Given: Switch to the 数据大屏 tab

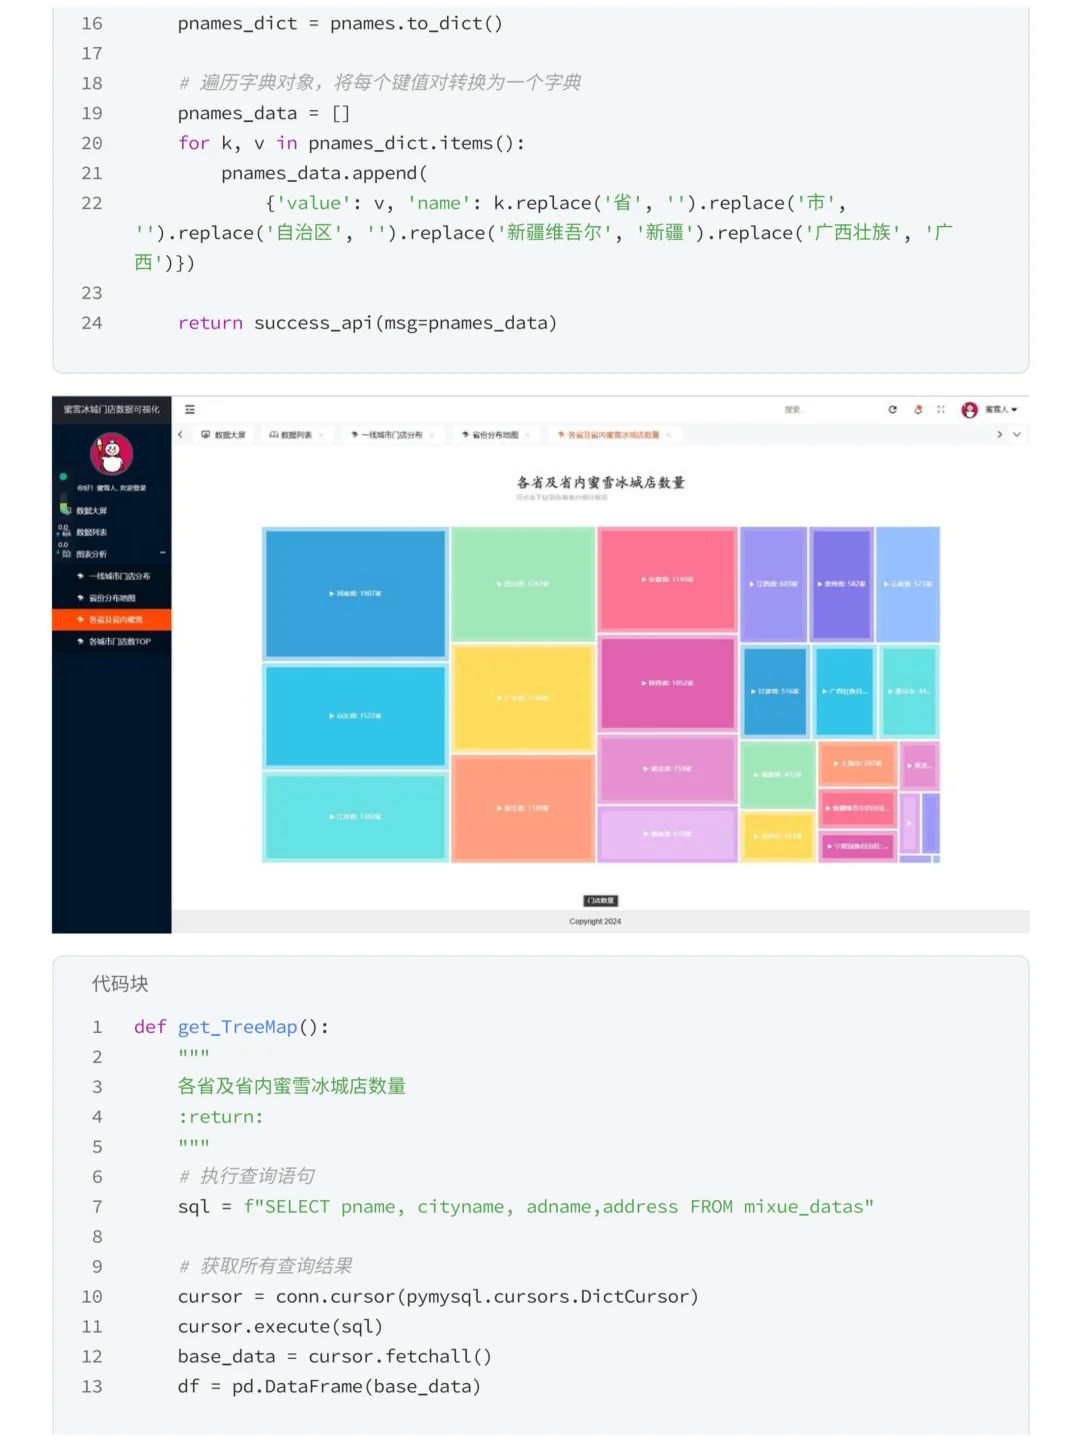Looking at the screenshot, I should [x=224, y=435].
